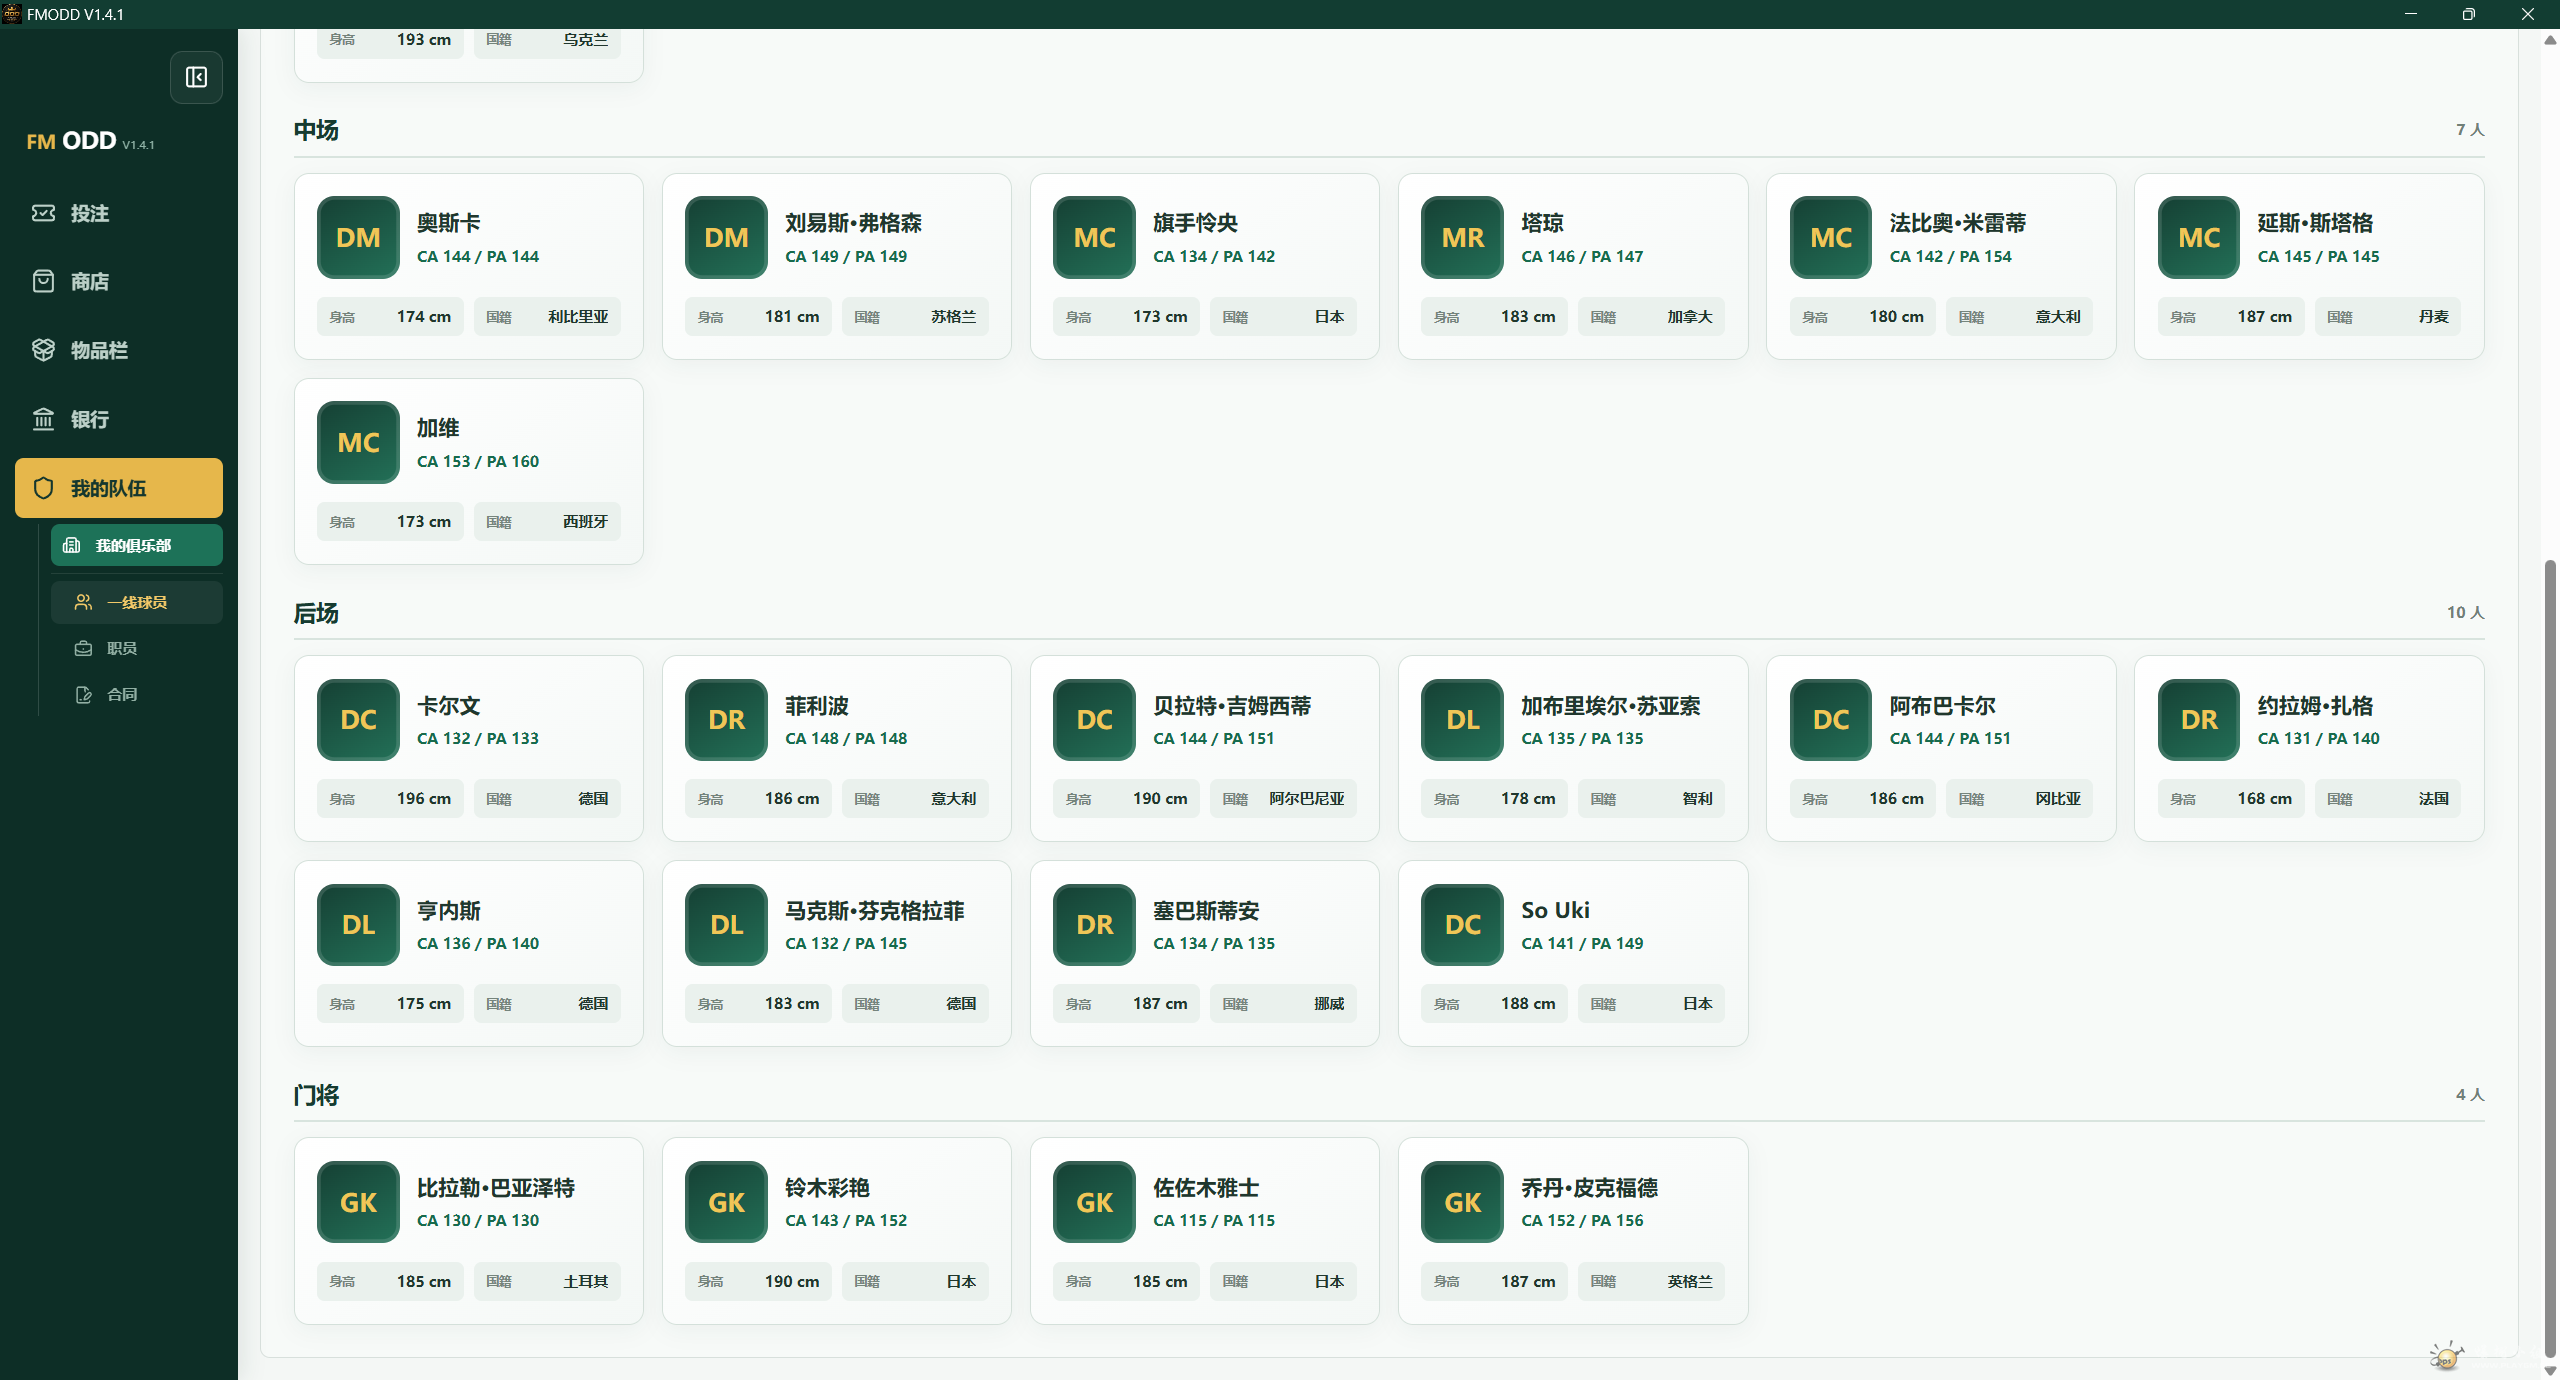Click 贝拉特·吉姆西蒂's nationality 阿尔巴尼亚
Image resolution: width=2560 pixels, height=1380 pixels.
pos(1307,799)
